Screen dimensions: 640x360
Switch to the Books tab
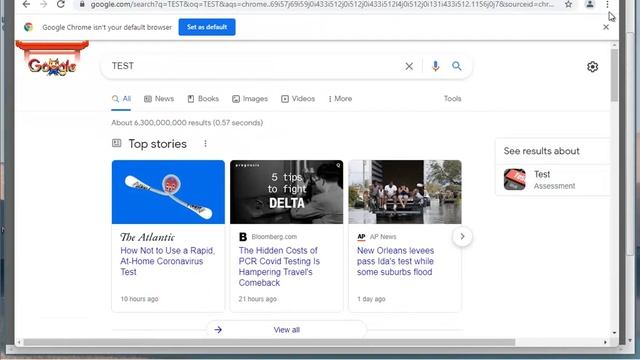(x=203, y=99)
